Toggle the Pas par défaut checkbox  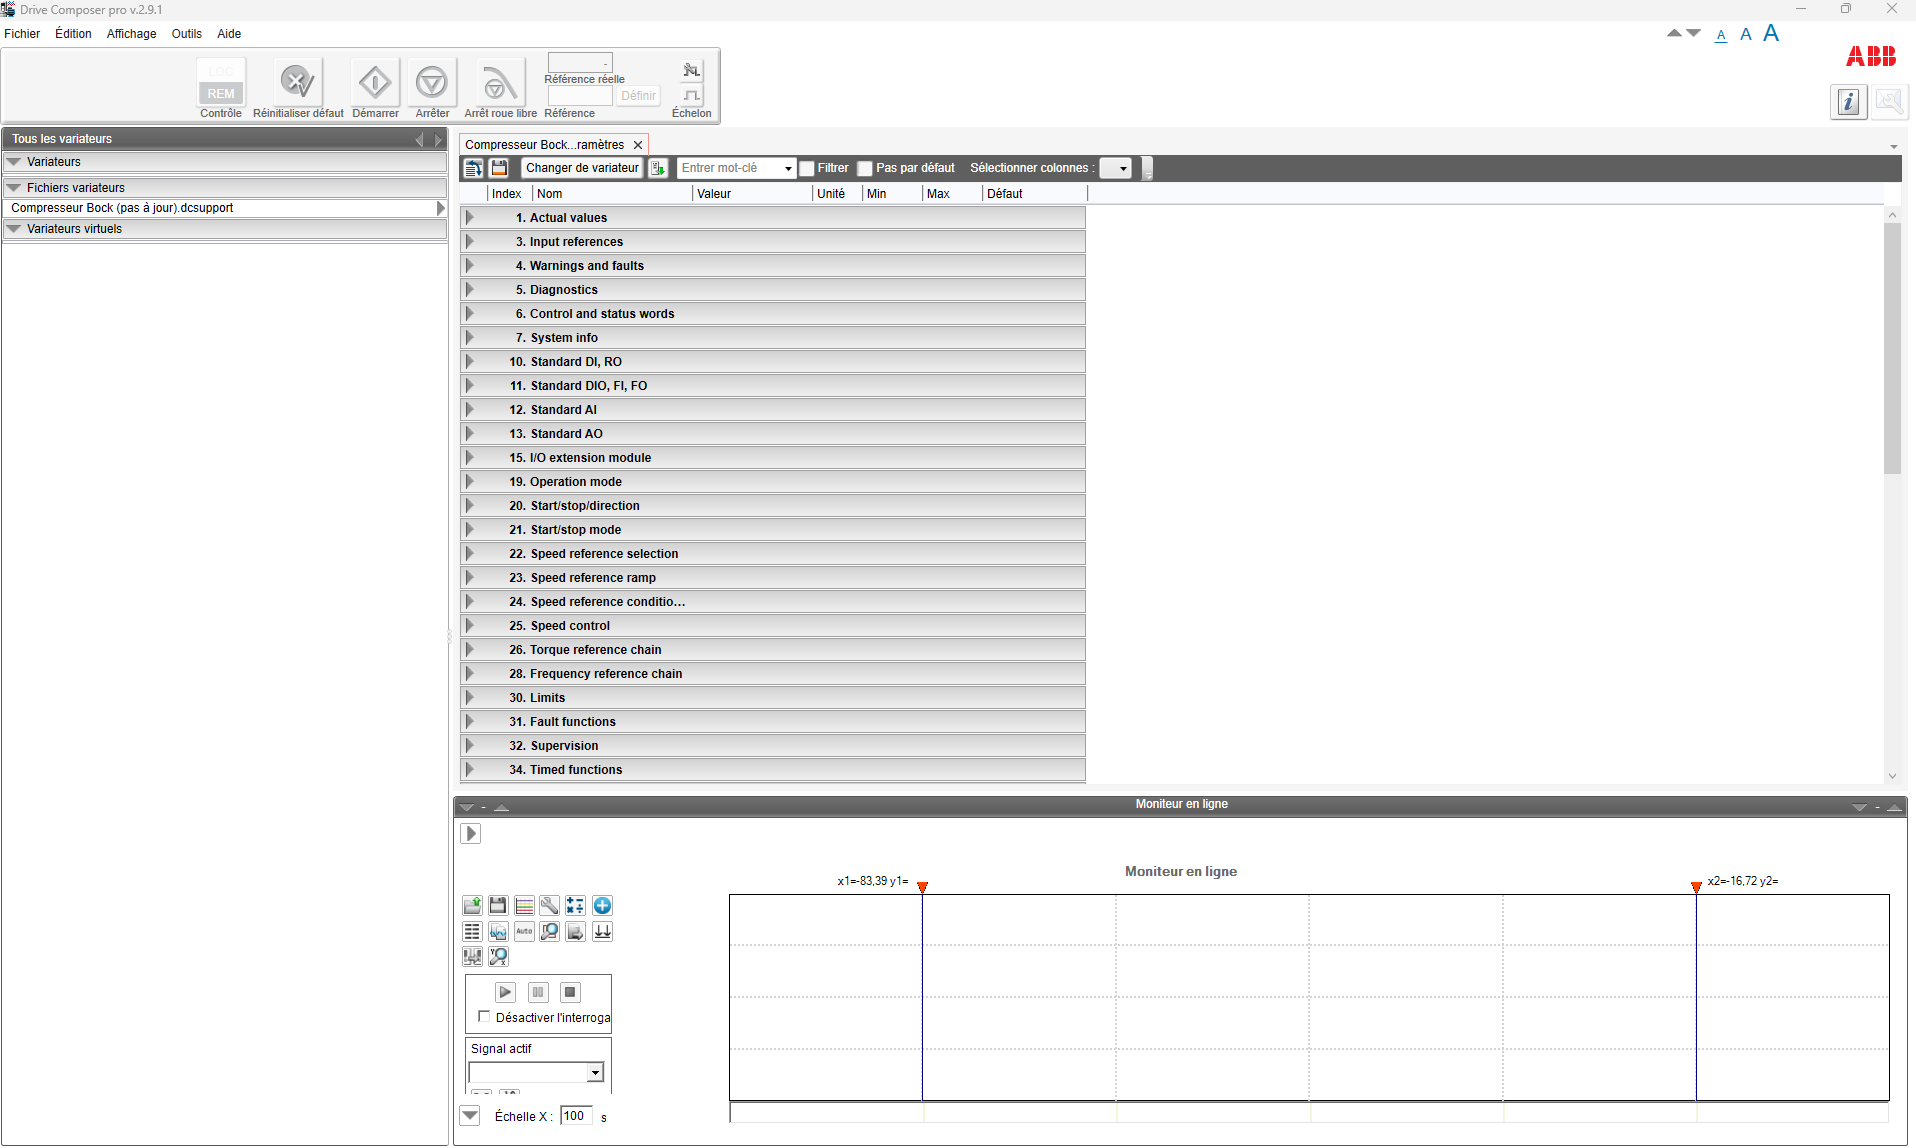click(865, 169)
